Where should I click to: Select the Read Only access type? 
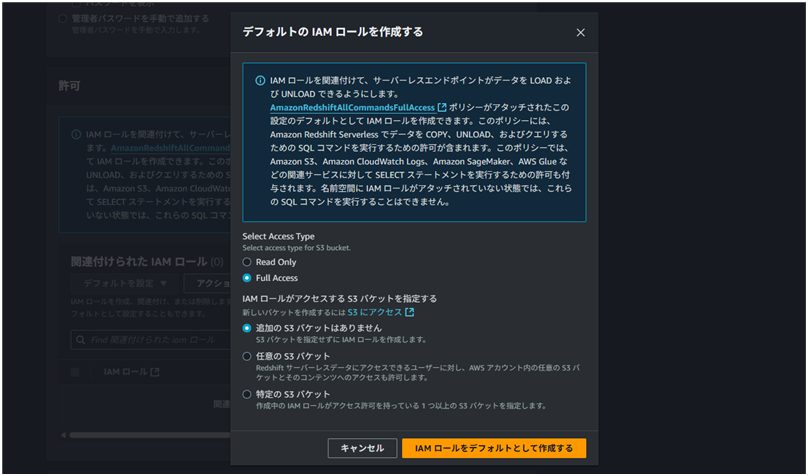(247, 262)
